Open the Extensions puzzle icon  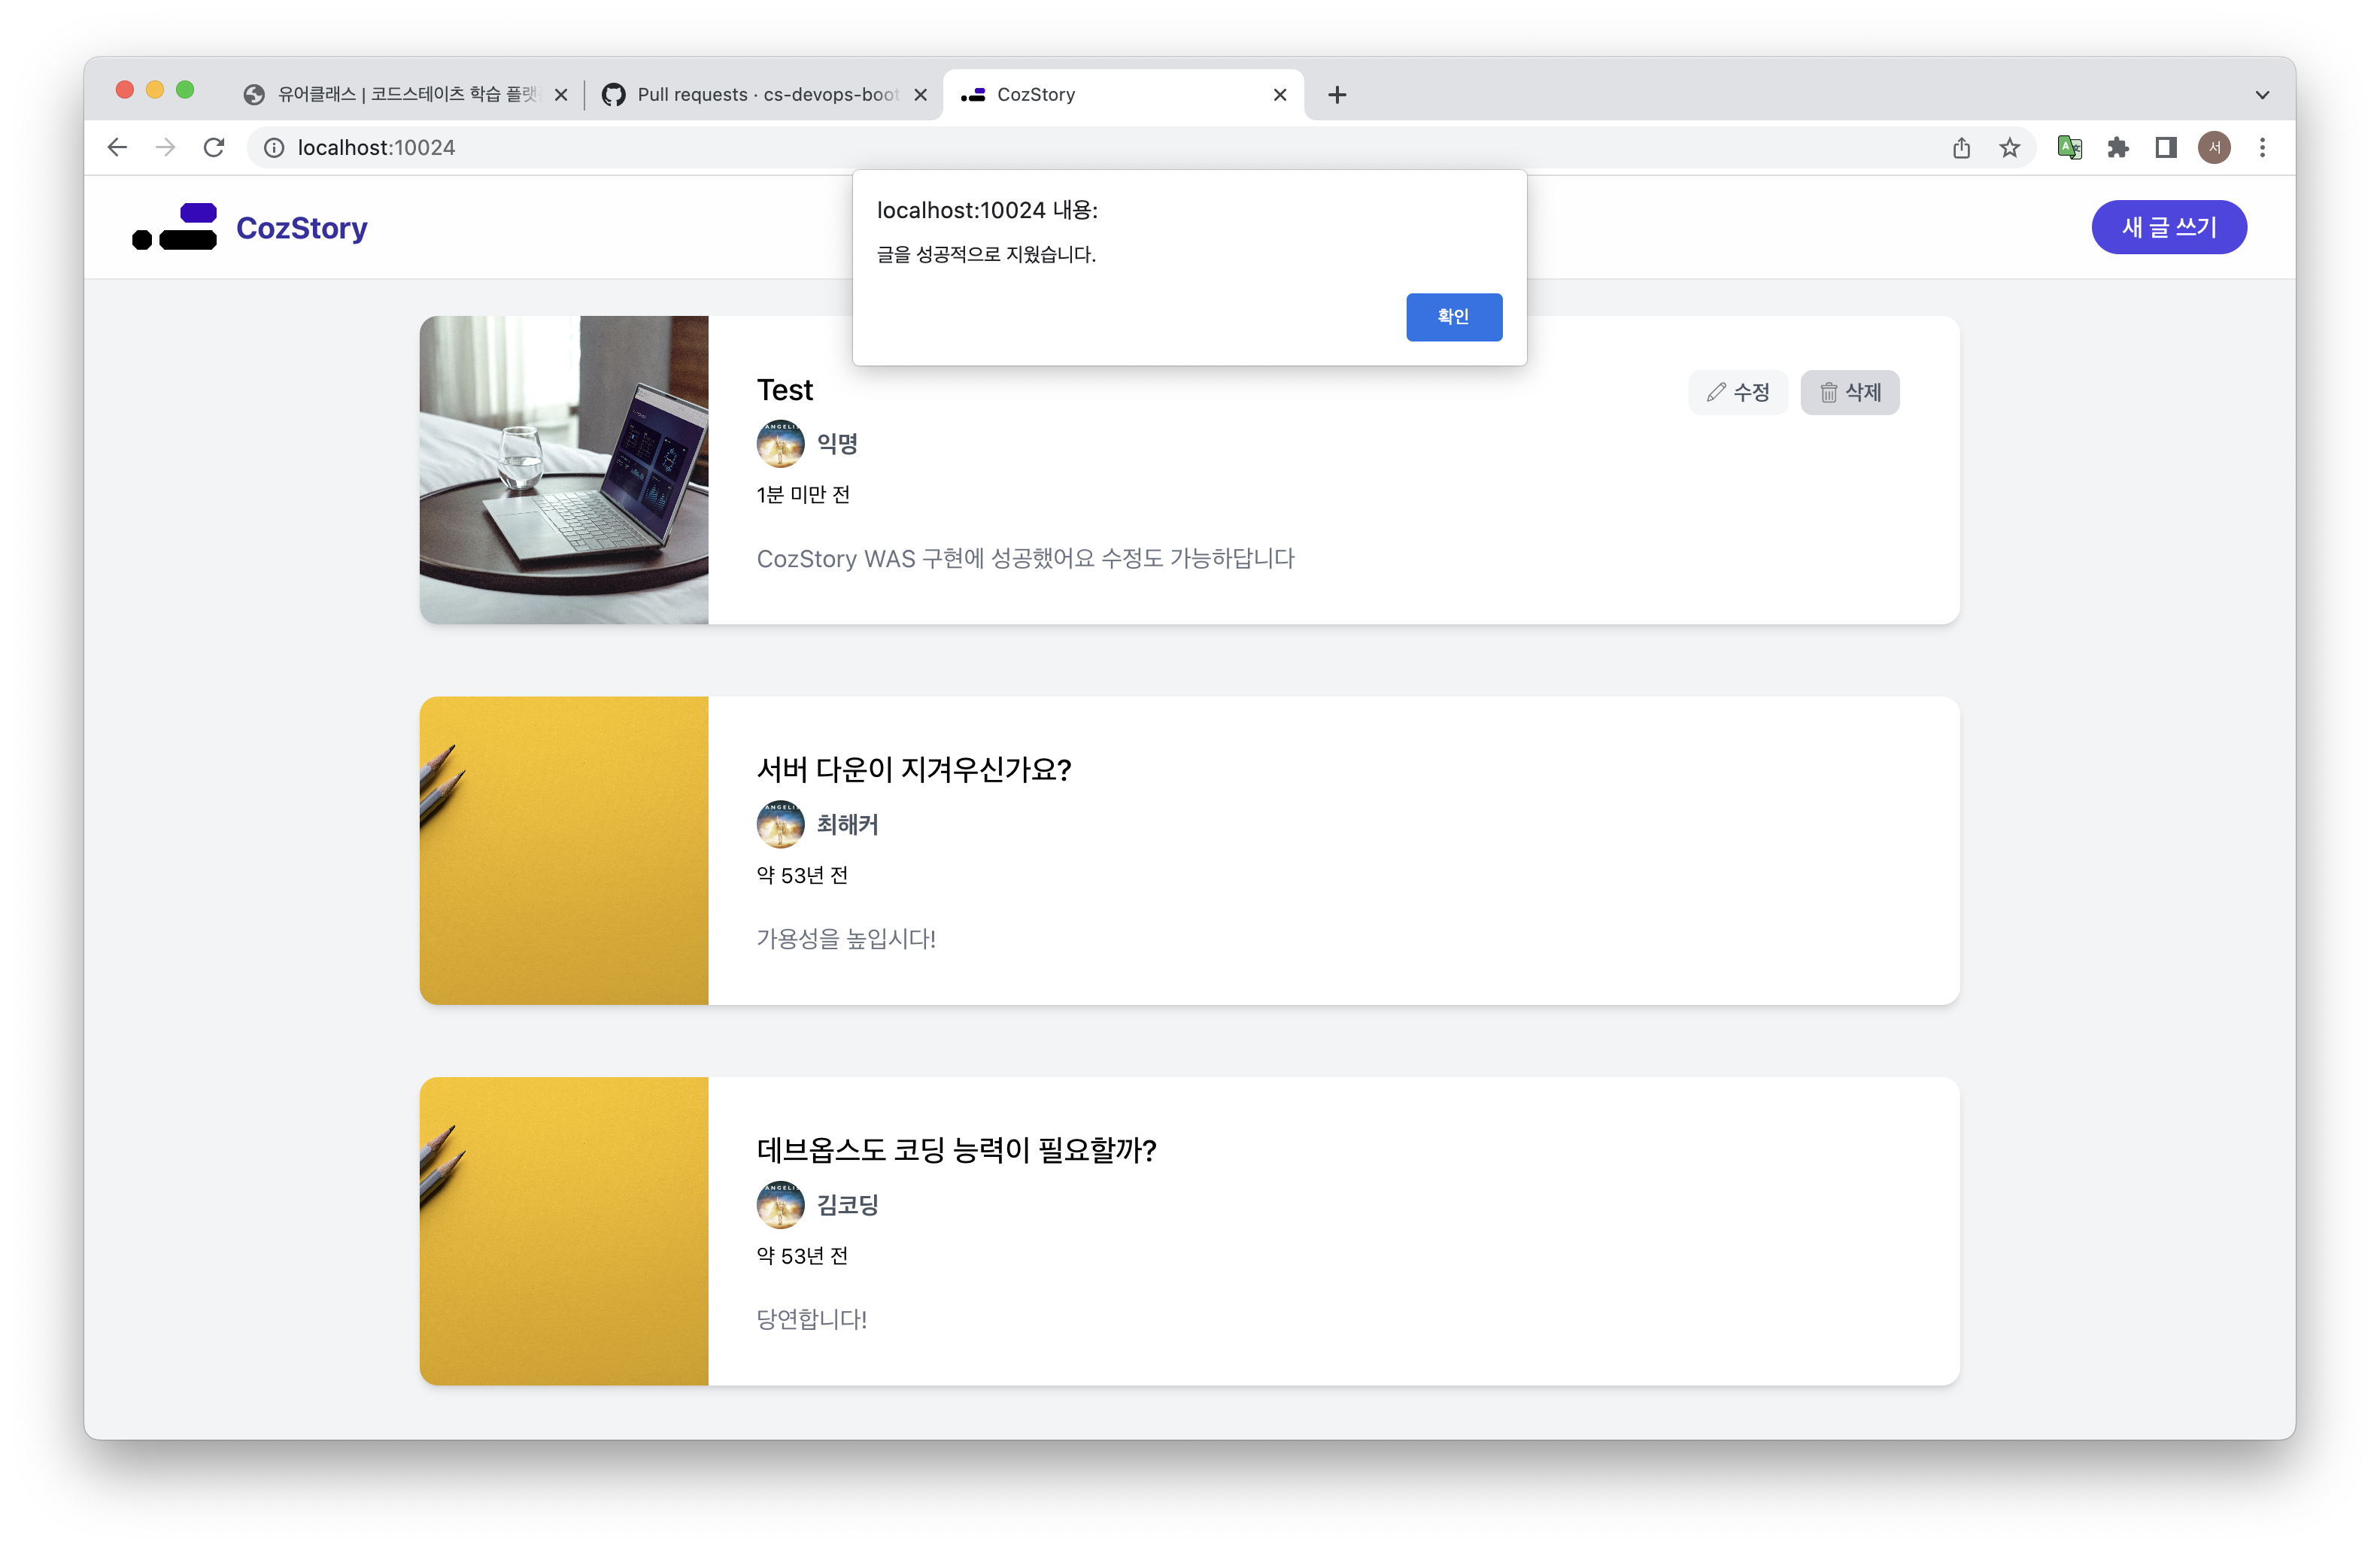click(x=2117, y=148)
